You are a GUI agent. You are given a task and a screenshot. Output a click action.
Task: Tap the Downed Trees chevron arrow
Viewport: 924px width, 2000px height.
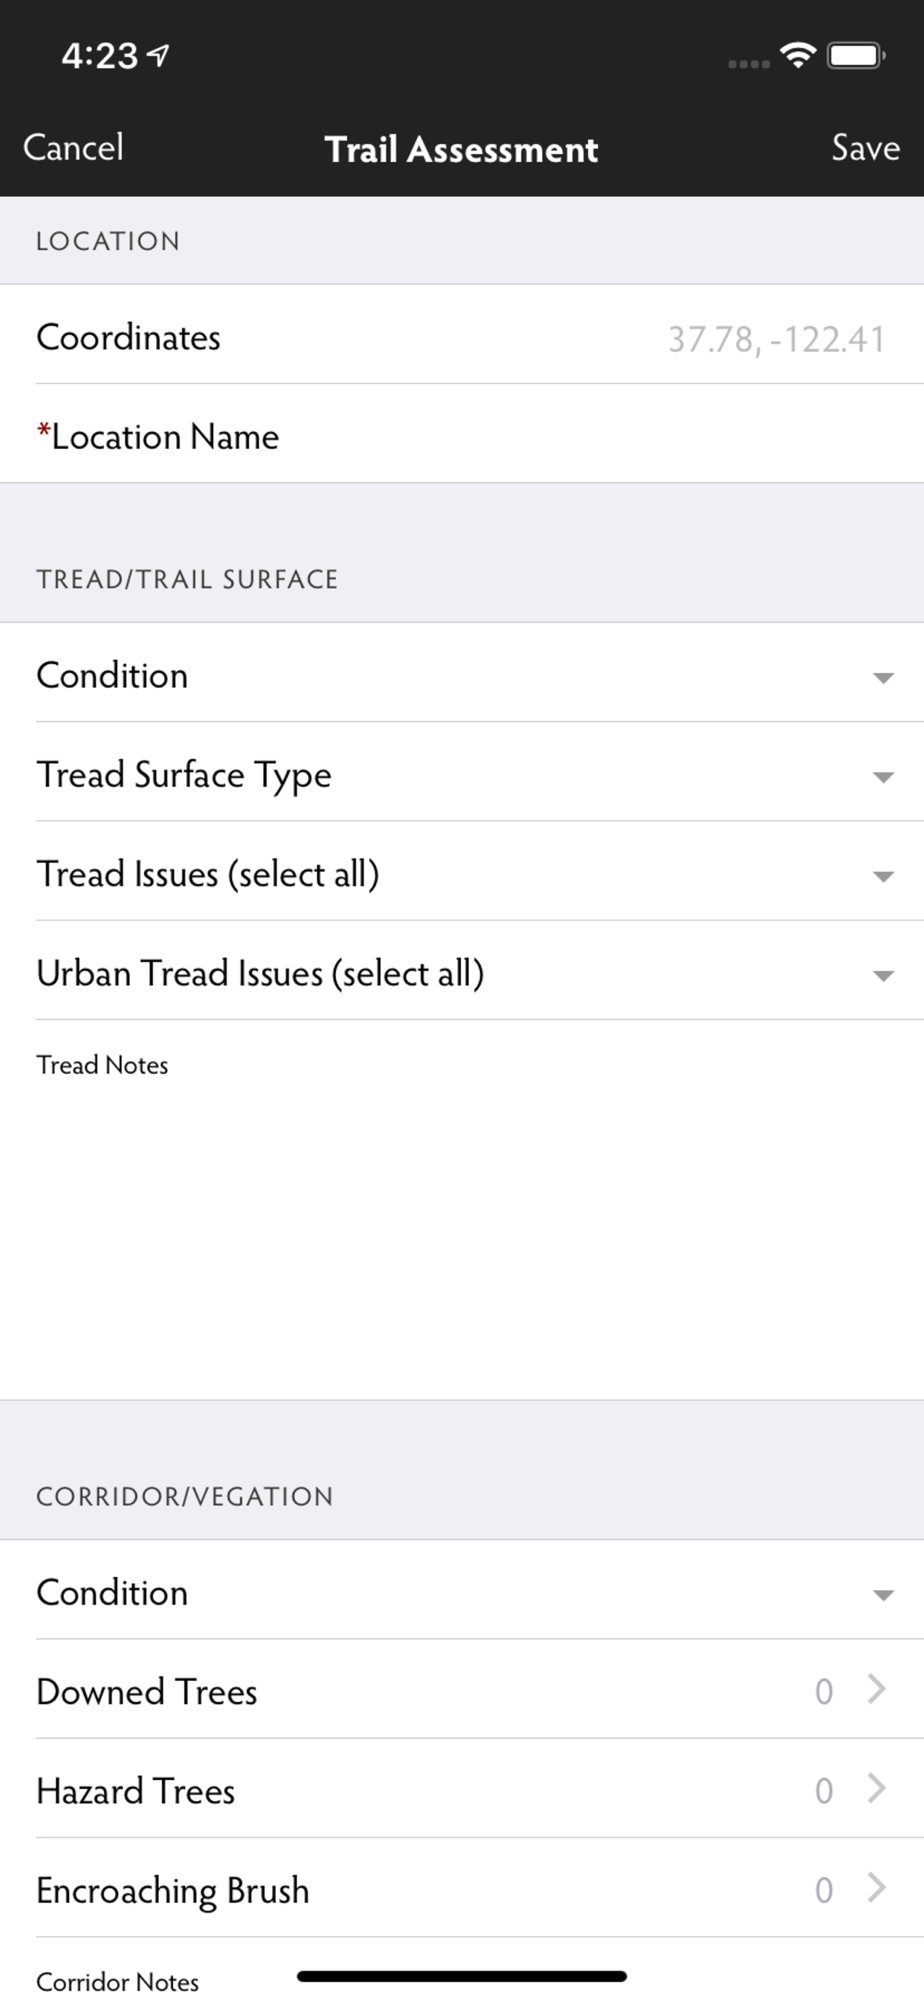click(877, 1689)
